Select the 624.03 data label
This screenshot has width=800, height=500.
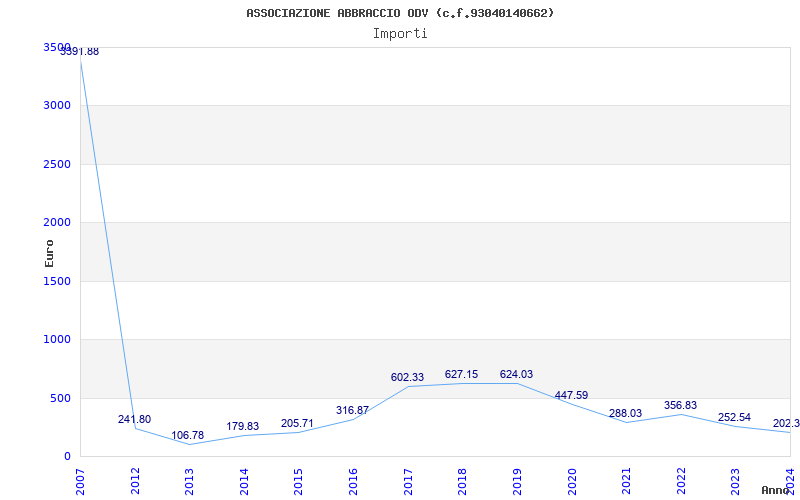click(x=516, y=374)
